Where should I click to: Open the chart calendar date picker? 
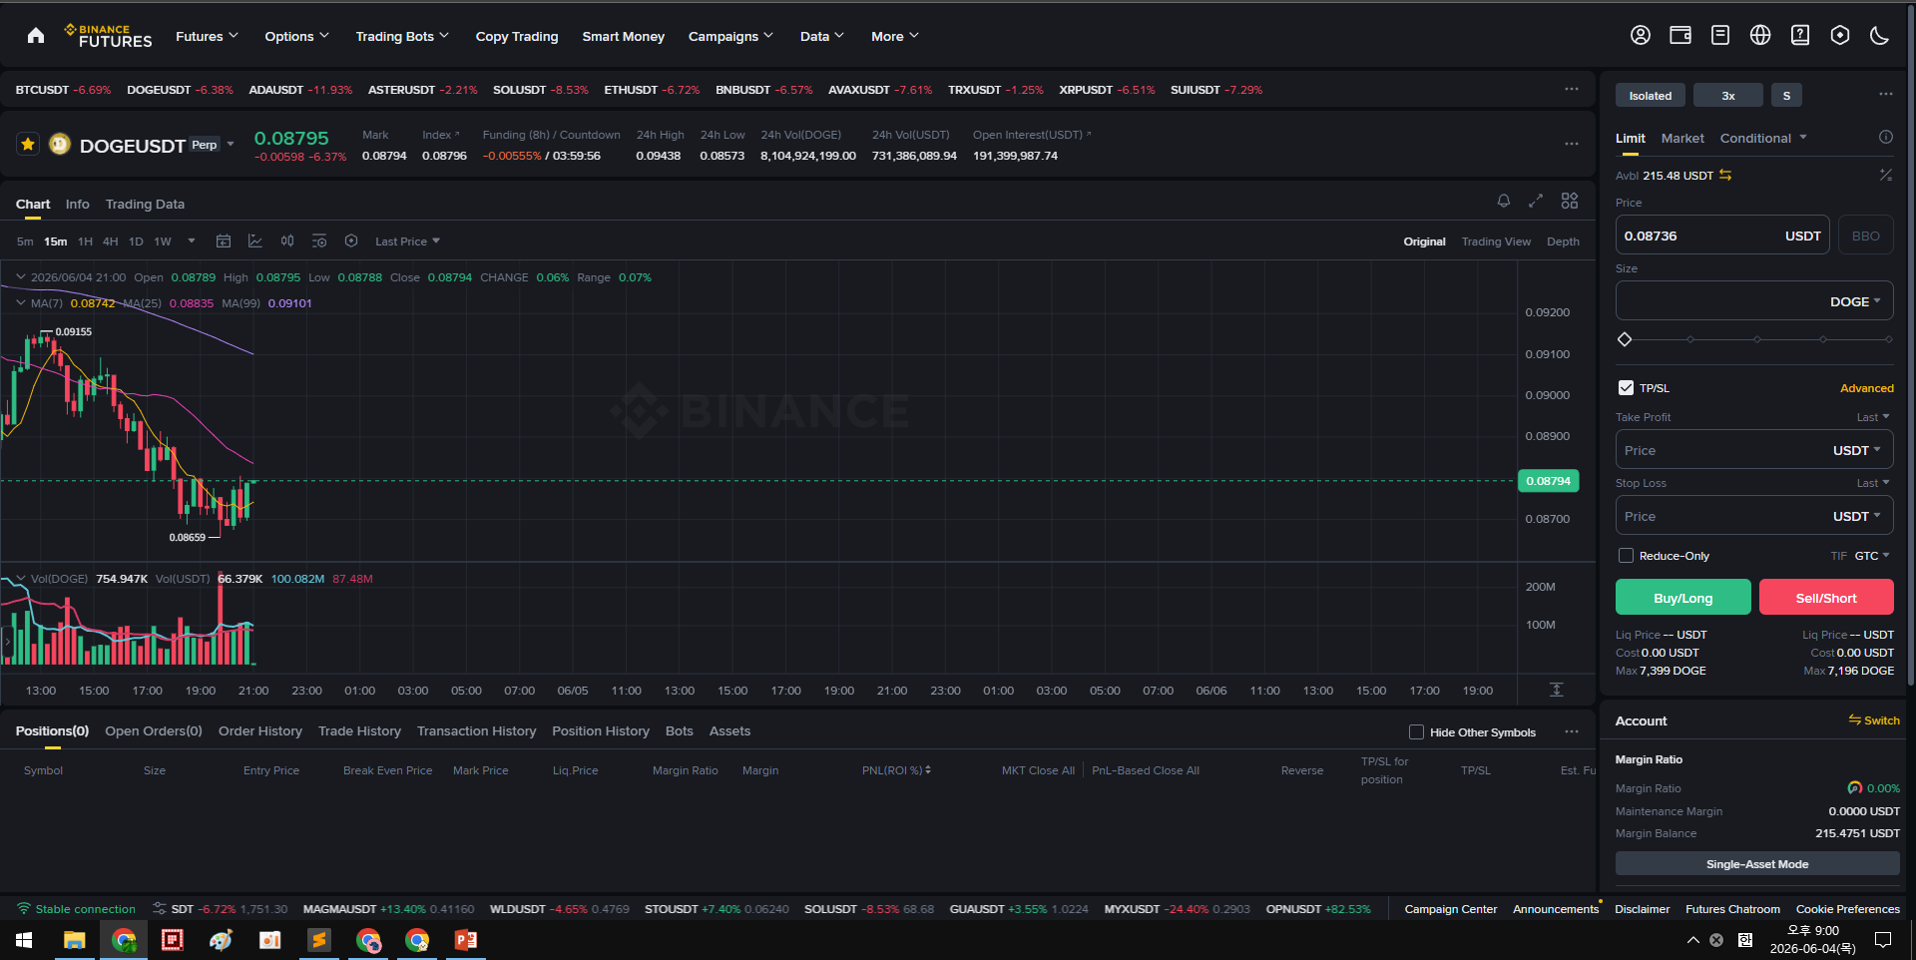click(224, 241)
